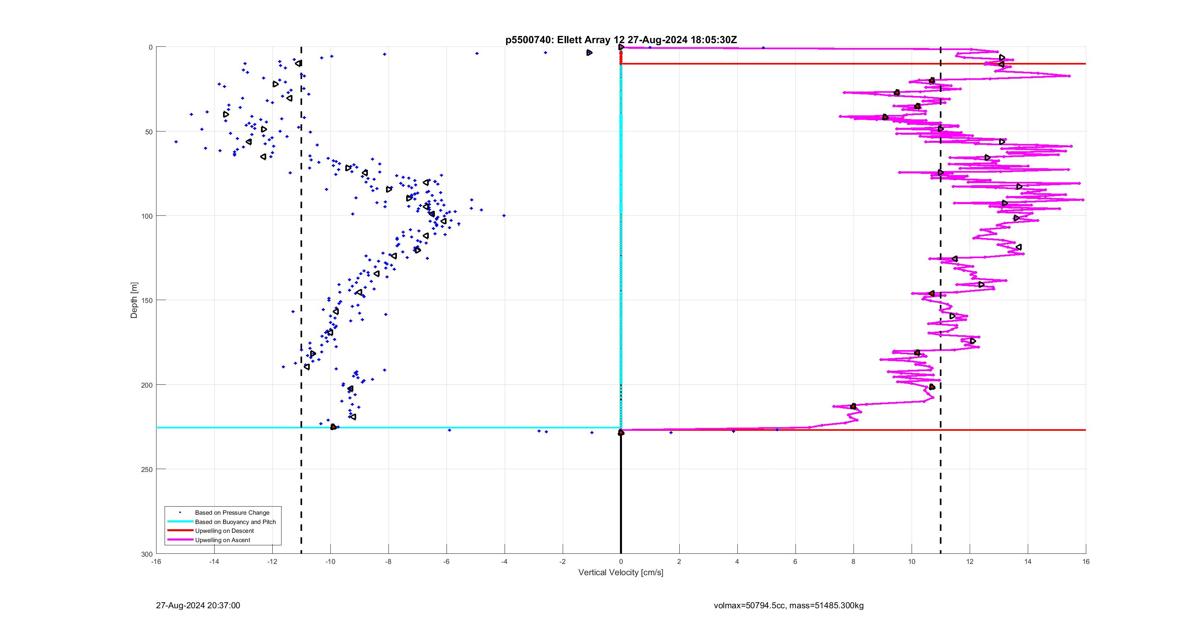Click y-axis tick label '50'
This screenshot has height=622, width=1200.
click(x=148, y=131)
